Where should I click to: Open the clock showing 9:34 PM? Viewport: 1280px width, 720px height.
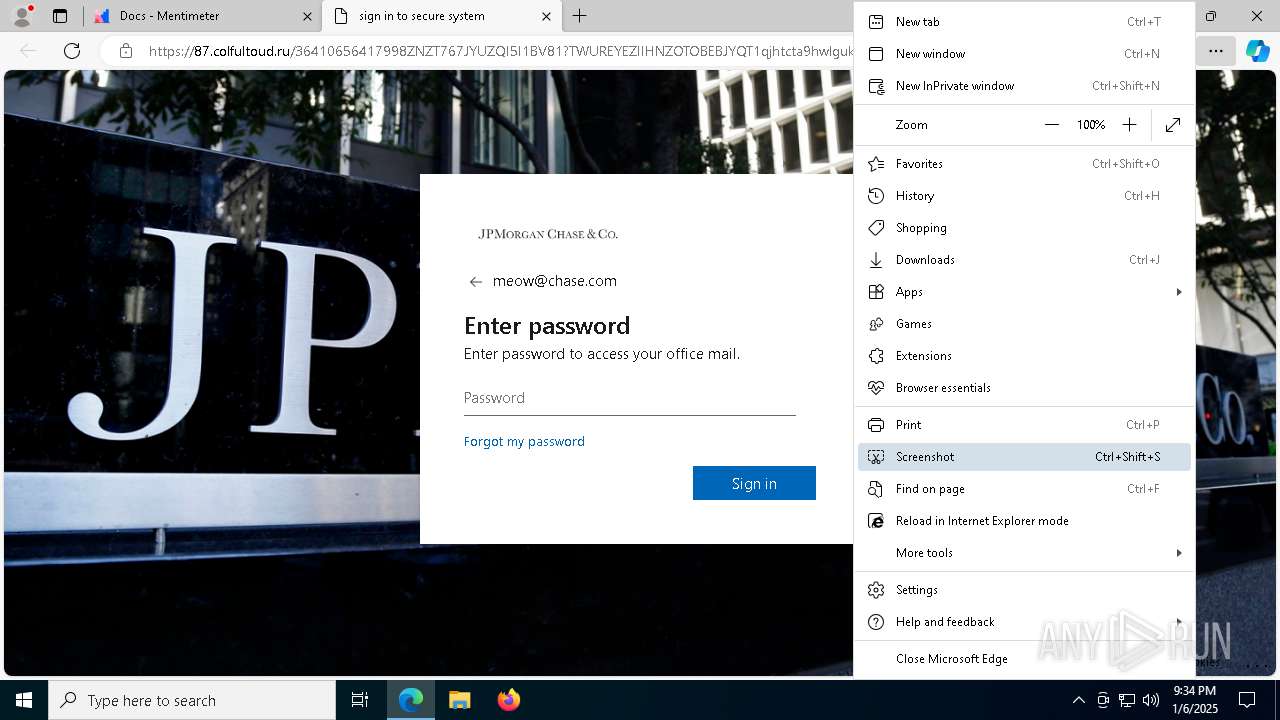1194,700
